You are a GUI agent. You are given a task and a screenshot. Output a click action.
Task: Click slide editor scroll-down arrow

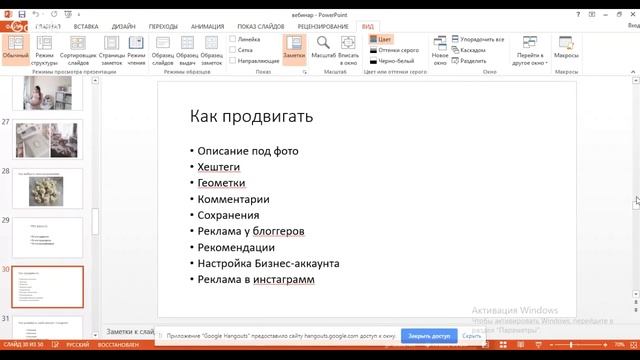point(636,294)
